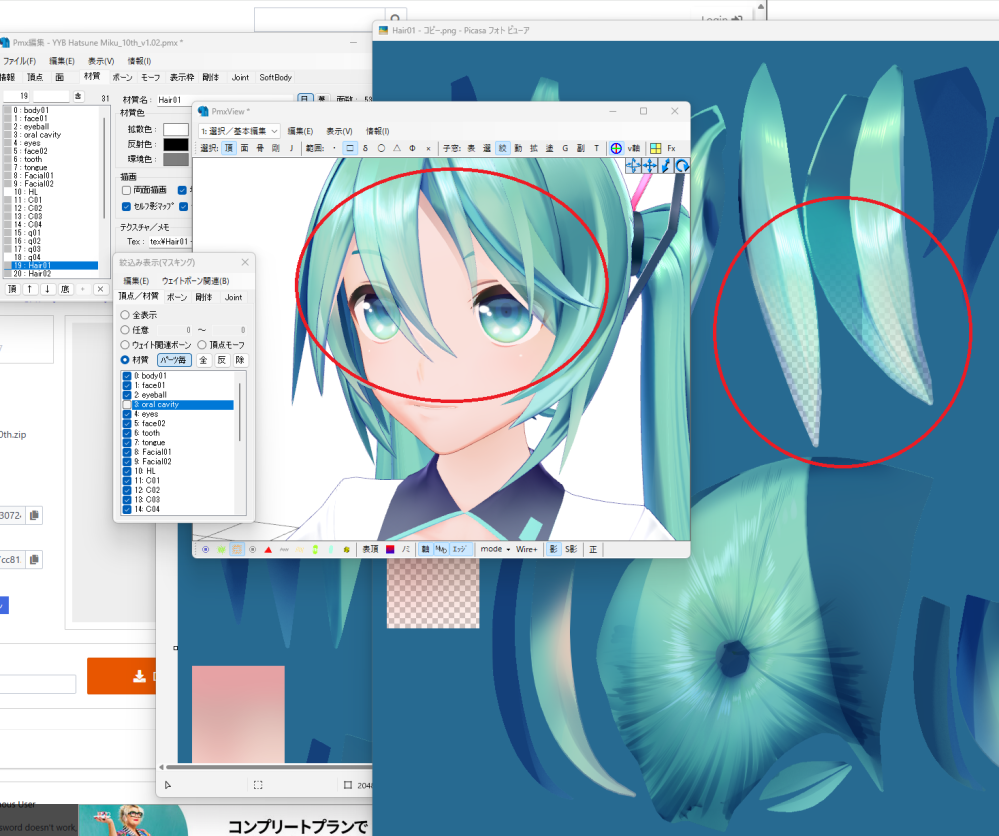This screenshot has width=999, height=836.
Task: Click the red-blue gradient square icon
Action: 390,549
